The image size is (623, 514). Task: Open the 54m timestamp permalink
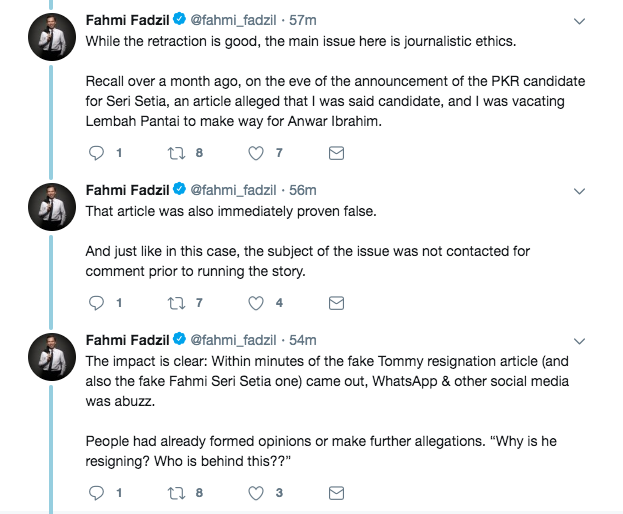click(303, 339)
